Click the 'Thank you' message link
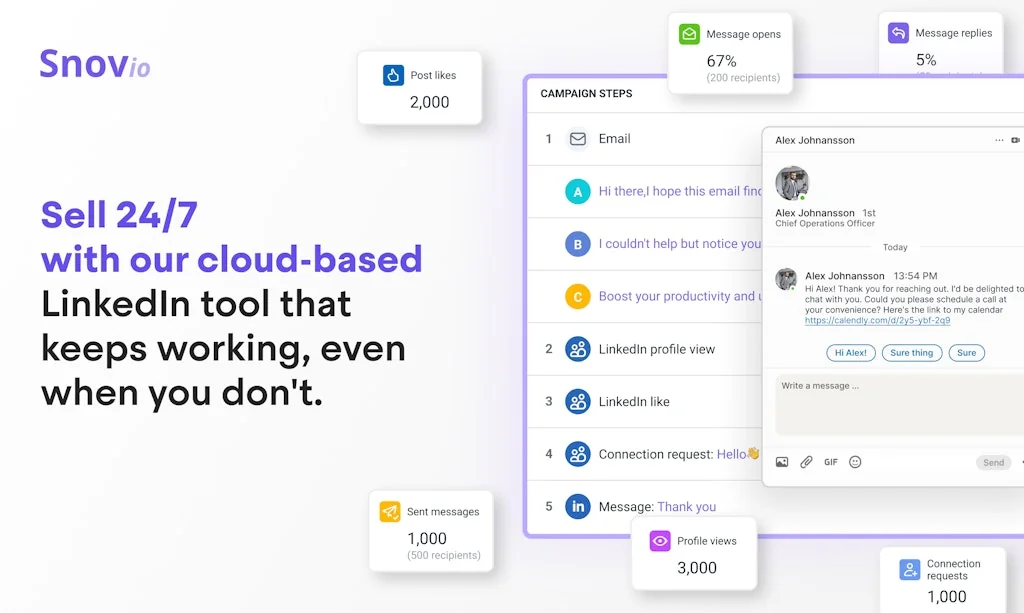 tap(686, 507)
